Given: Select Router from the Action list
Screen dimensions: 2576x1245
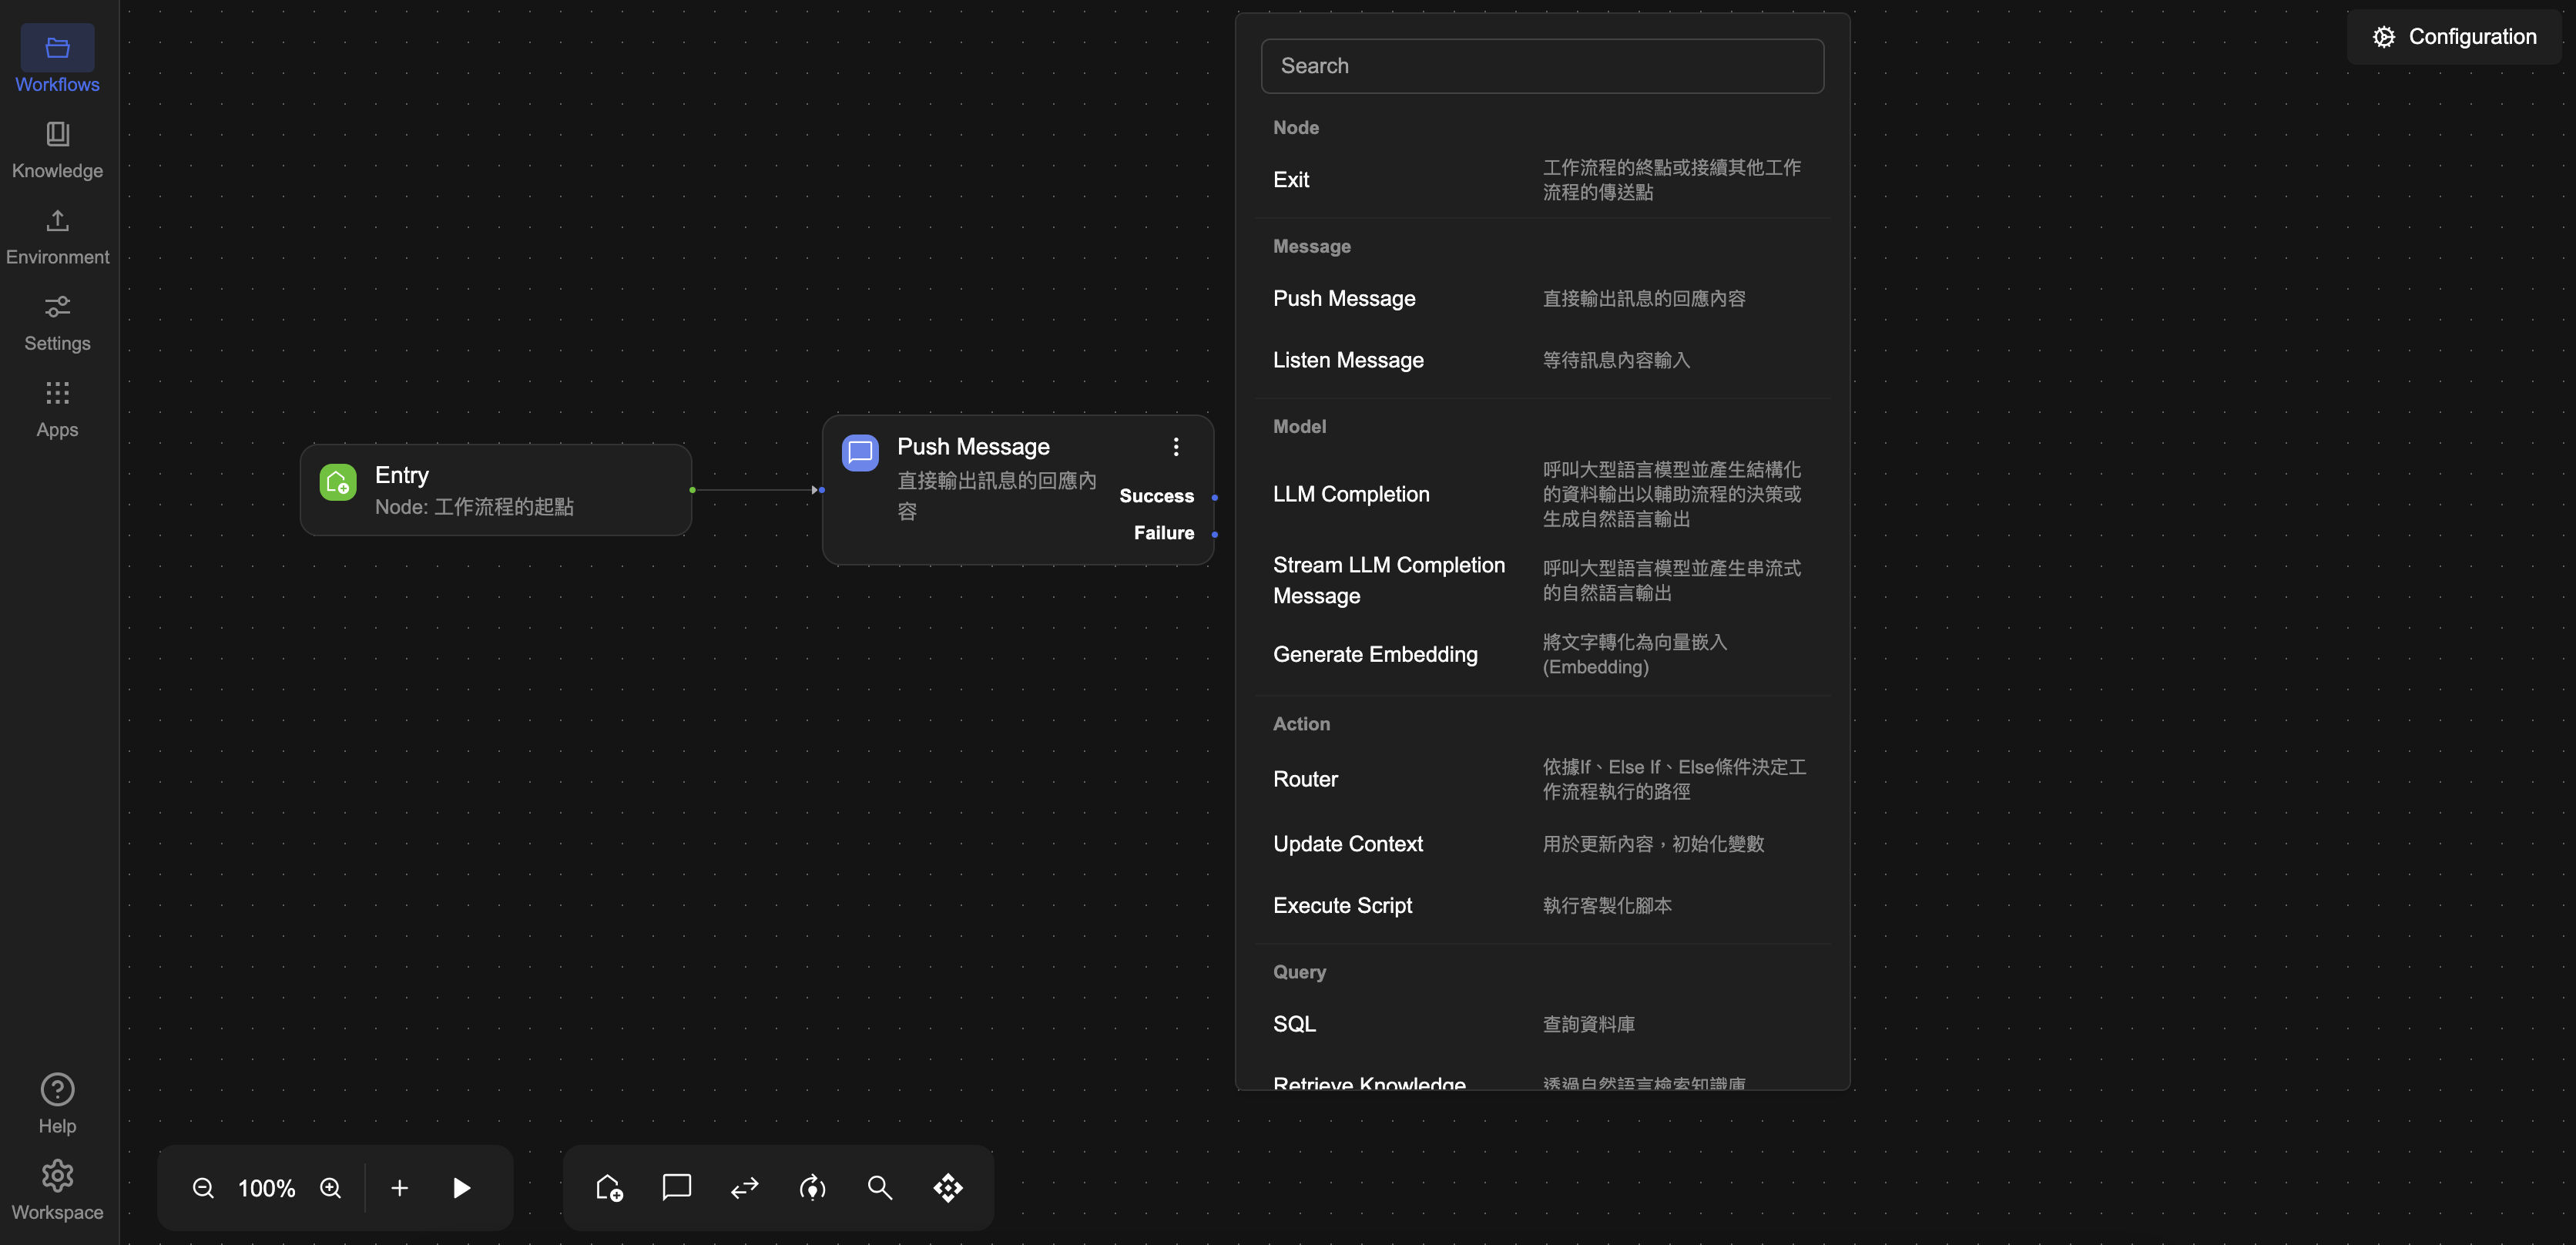Looking at the screenshot, I should point(1305,779).
